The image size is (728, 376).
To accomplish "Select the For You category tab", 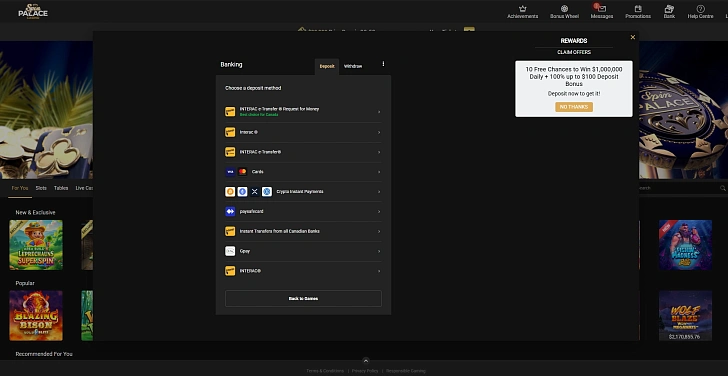I will 20,188.
